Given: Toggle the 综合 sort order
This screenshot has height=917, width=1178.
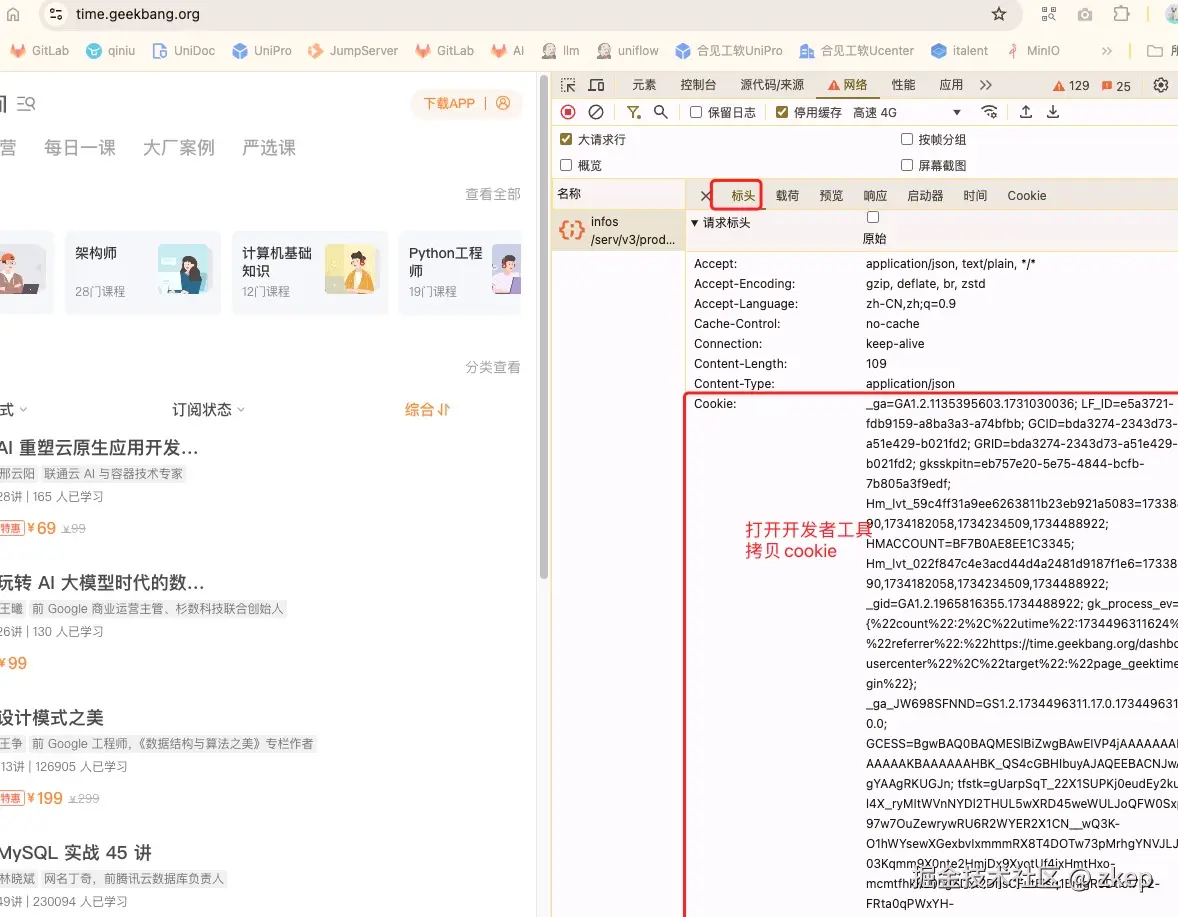Looking at the screenshot, I should tap(427, 409).
